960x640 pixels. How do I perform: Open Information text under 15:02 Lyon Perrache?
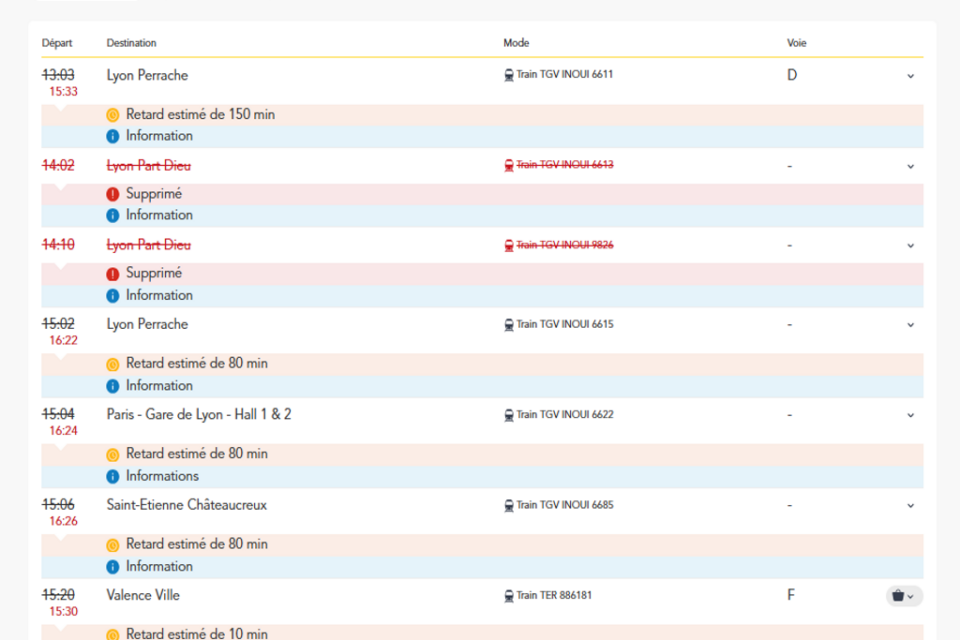[159, 386]
